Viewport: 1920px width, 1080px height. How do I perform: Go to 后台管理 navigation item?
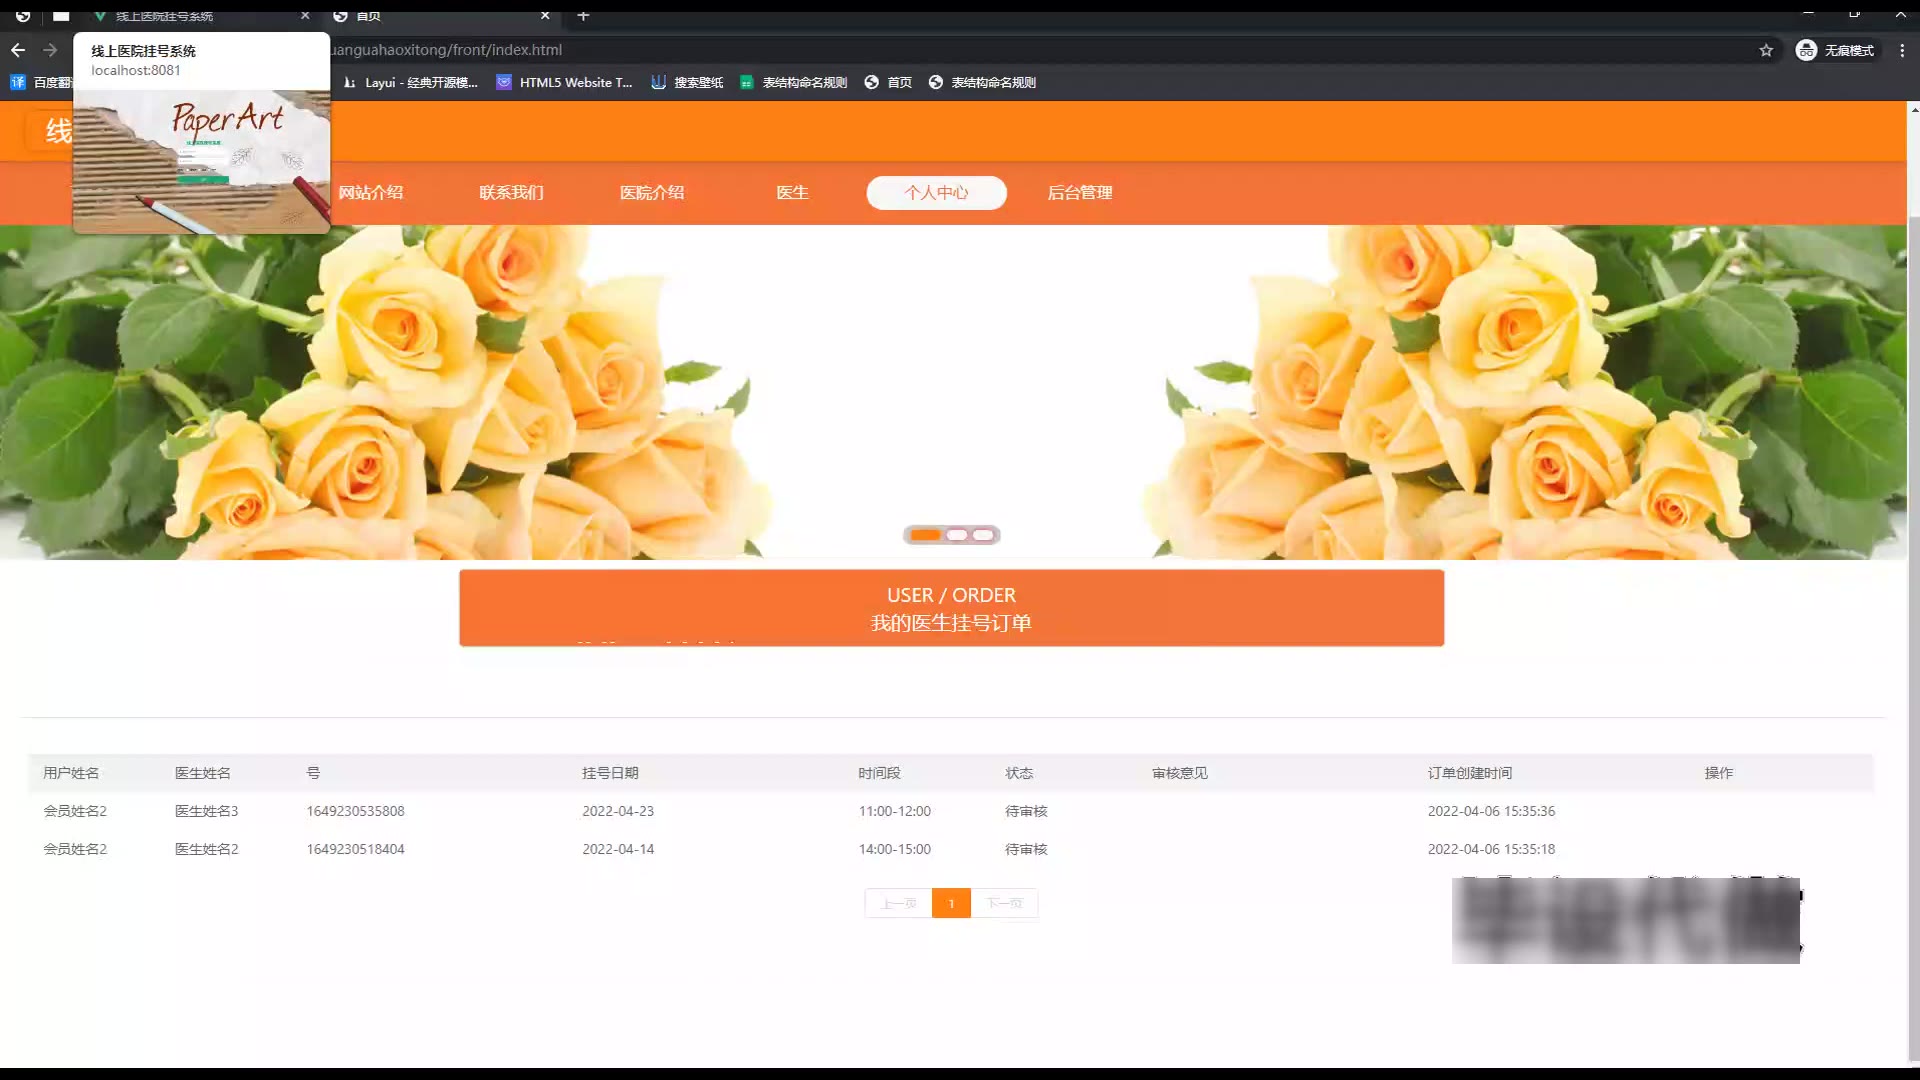tap(1079, 193)
